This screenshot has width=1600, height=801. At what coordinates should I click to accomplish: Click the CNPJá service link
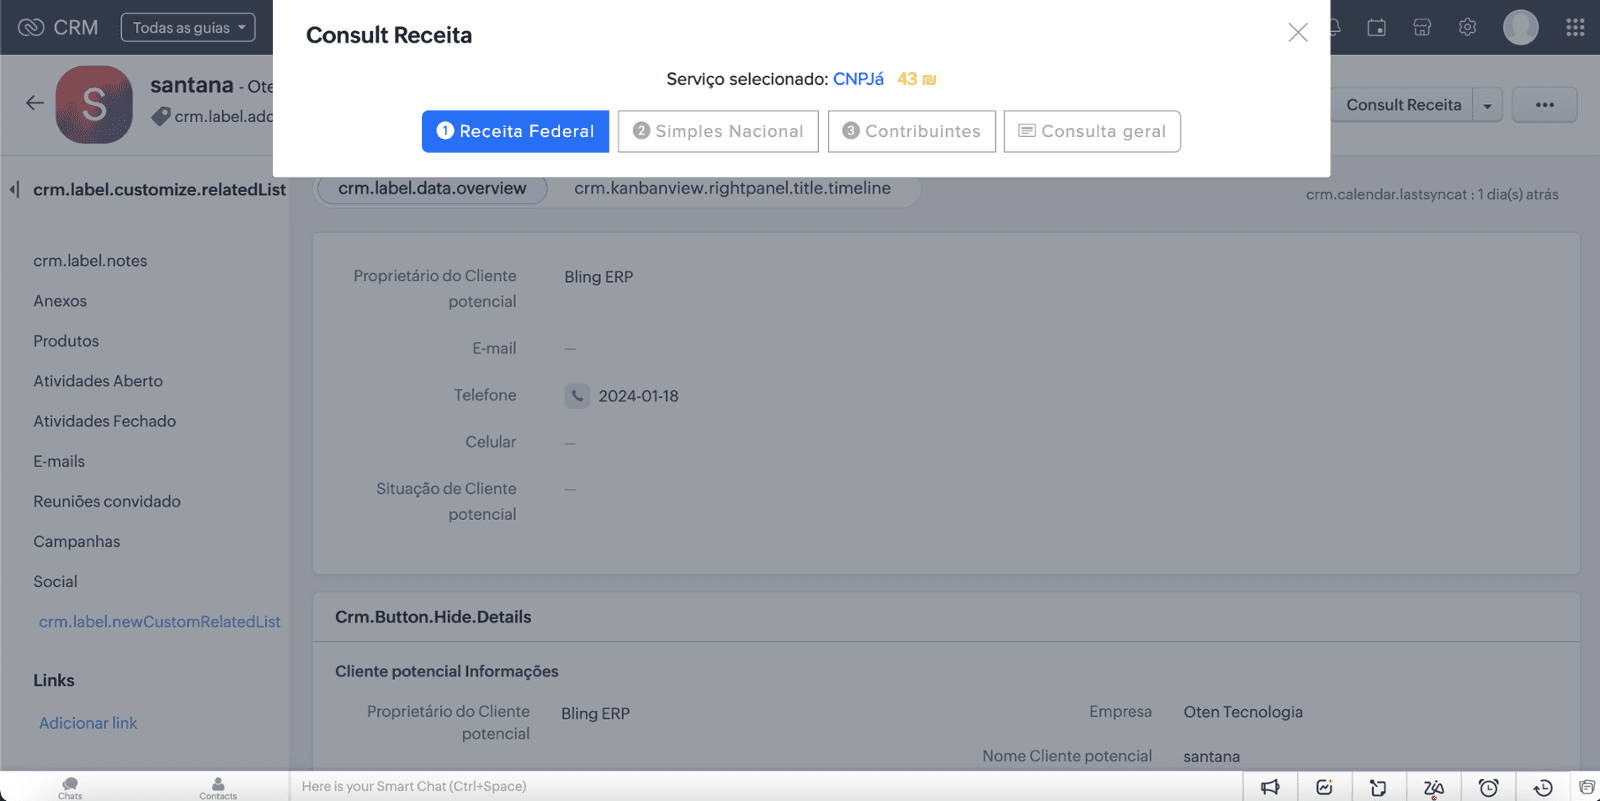click(x=858, y=79)
